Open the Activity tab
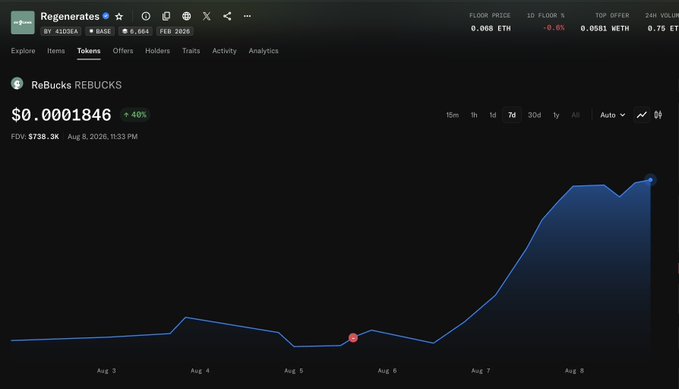Viewport: 679px width, 389px height. click(x=224, y=51)
